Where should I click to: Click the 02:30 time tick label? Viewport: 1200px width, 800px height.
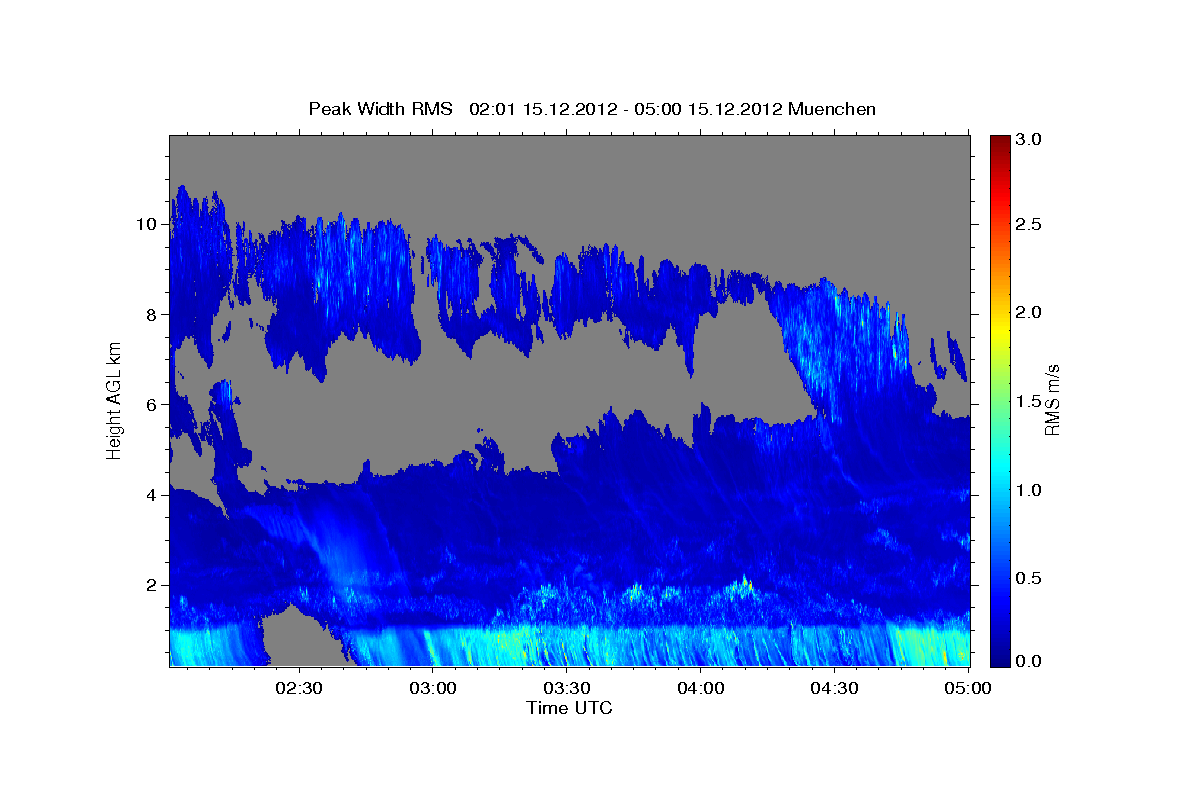tap(298, 689)
